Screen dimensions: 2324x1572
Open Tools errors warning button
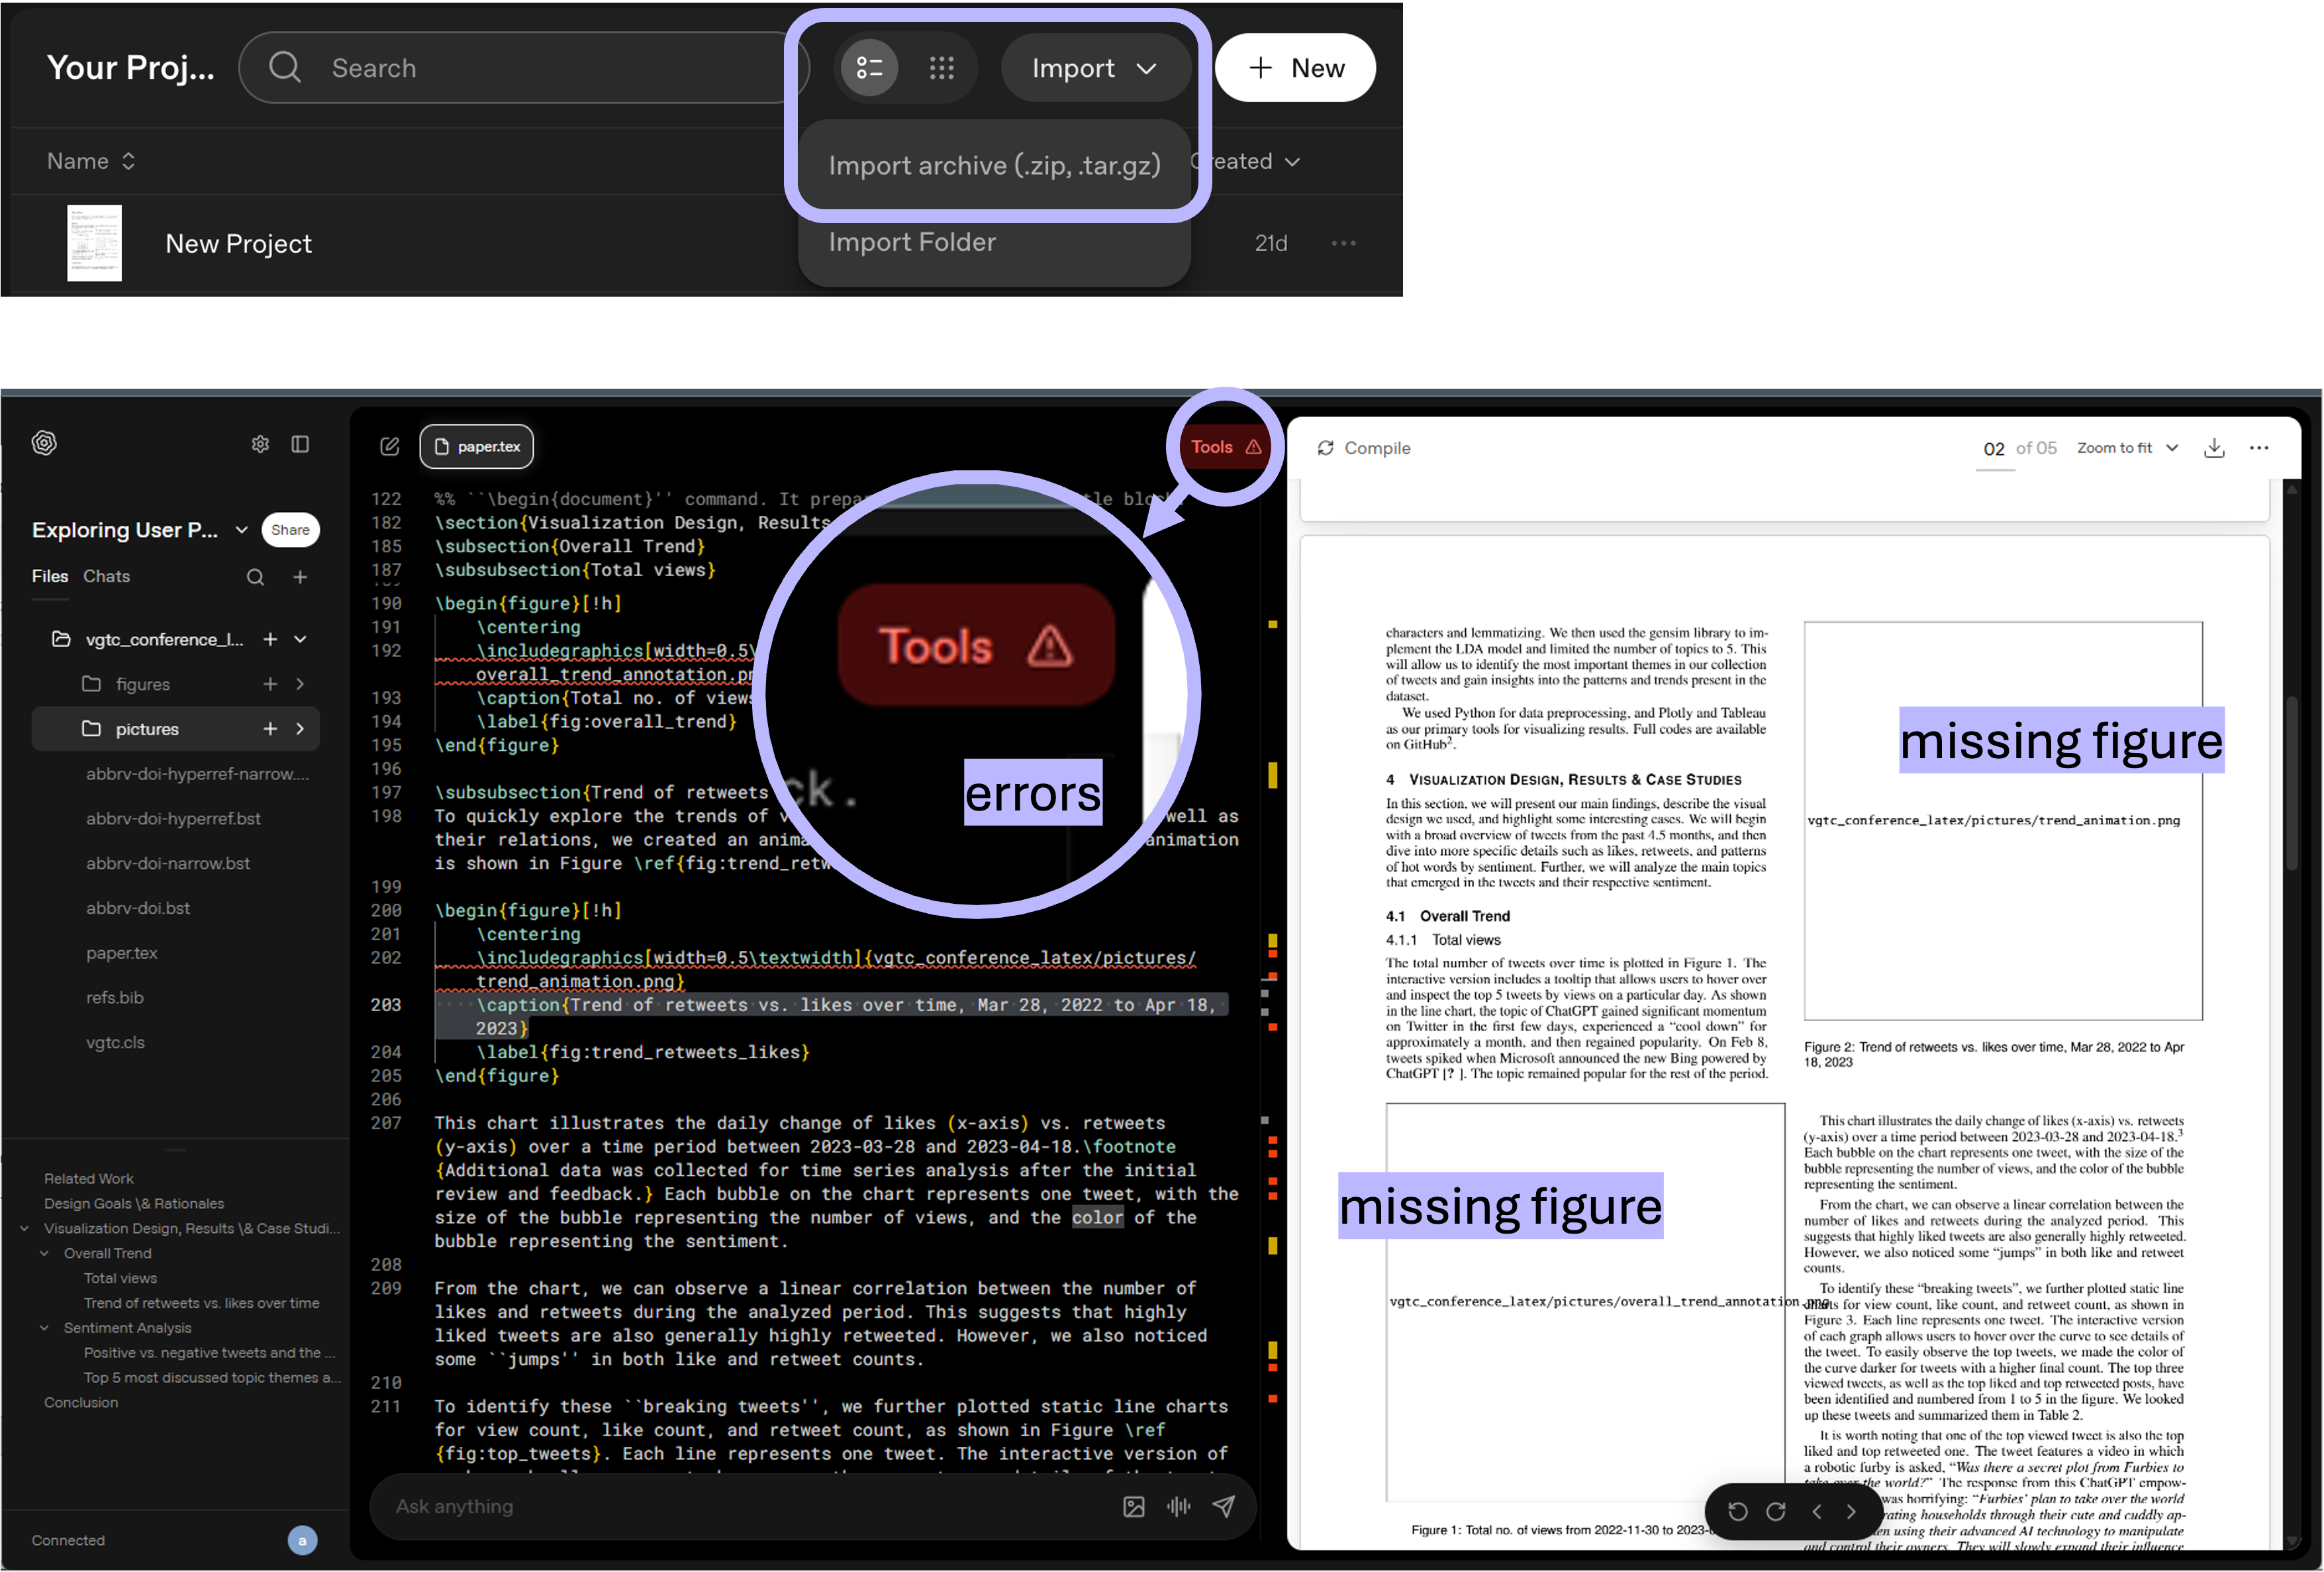(x=1224, y=447)
